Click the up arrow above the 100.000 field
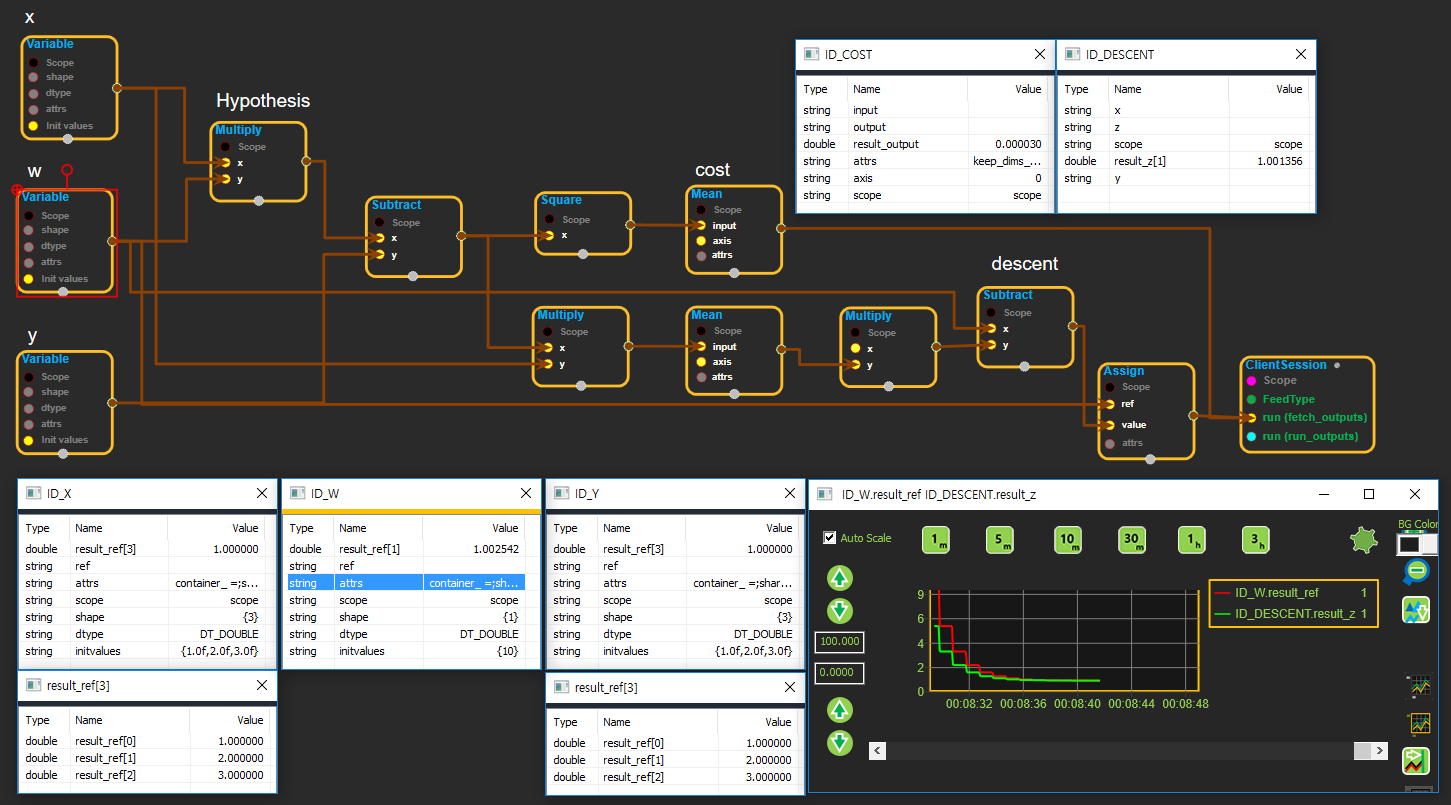 point(839,578)
